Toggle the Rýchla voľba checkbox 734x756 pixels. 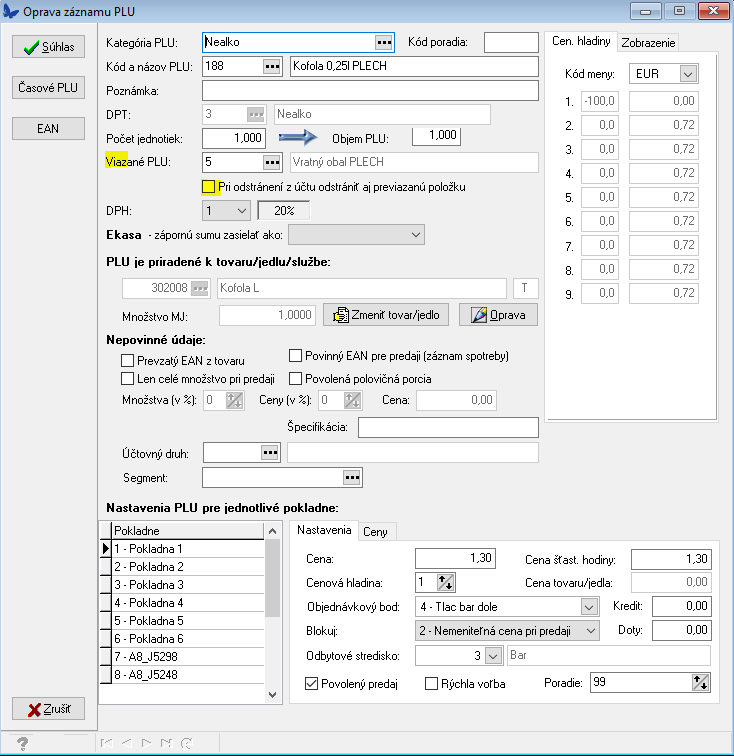click(x=432, y=684)
